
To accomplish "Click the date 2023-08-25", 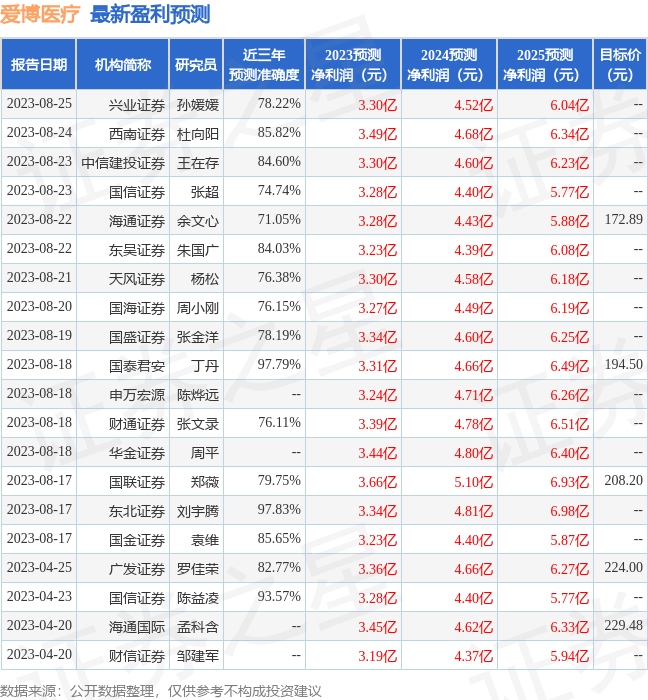I will 39,103.
